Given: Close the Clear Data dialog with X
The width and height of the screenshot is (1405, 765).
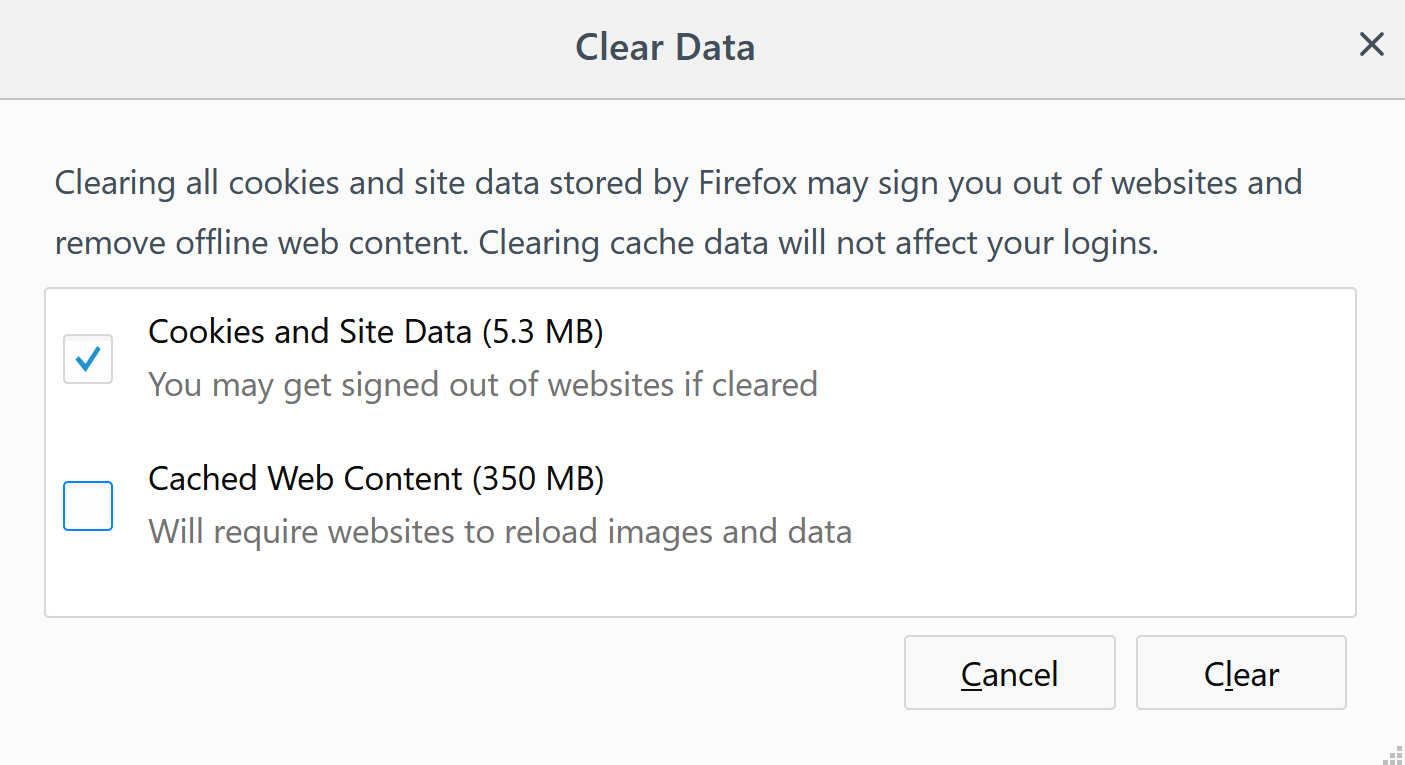Looking at the screenshot, I should [x=1371, y=45].
